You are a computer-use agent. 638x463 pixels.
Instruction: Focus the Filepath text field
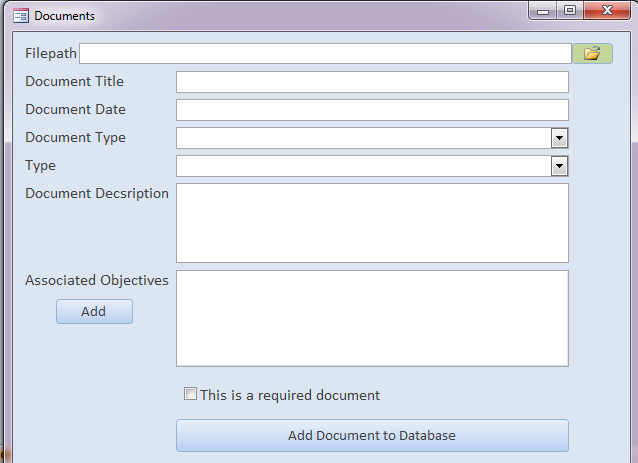325,53
